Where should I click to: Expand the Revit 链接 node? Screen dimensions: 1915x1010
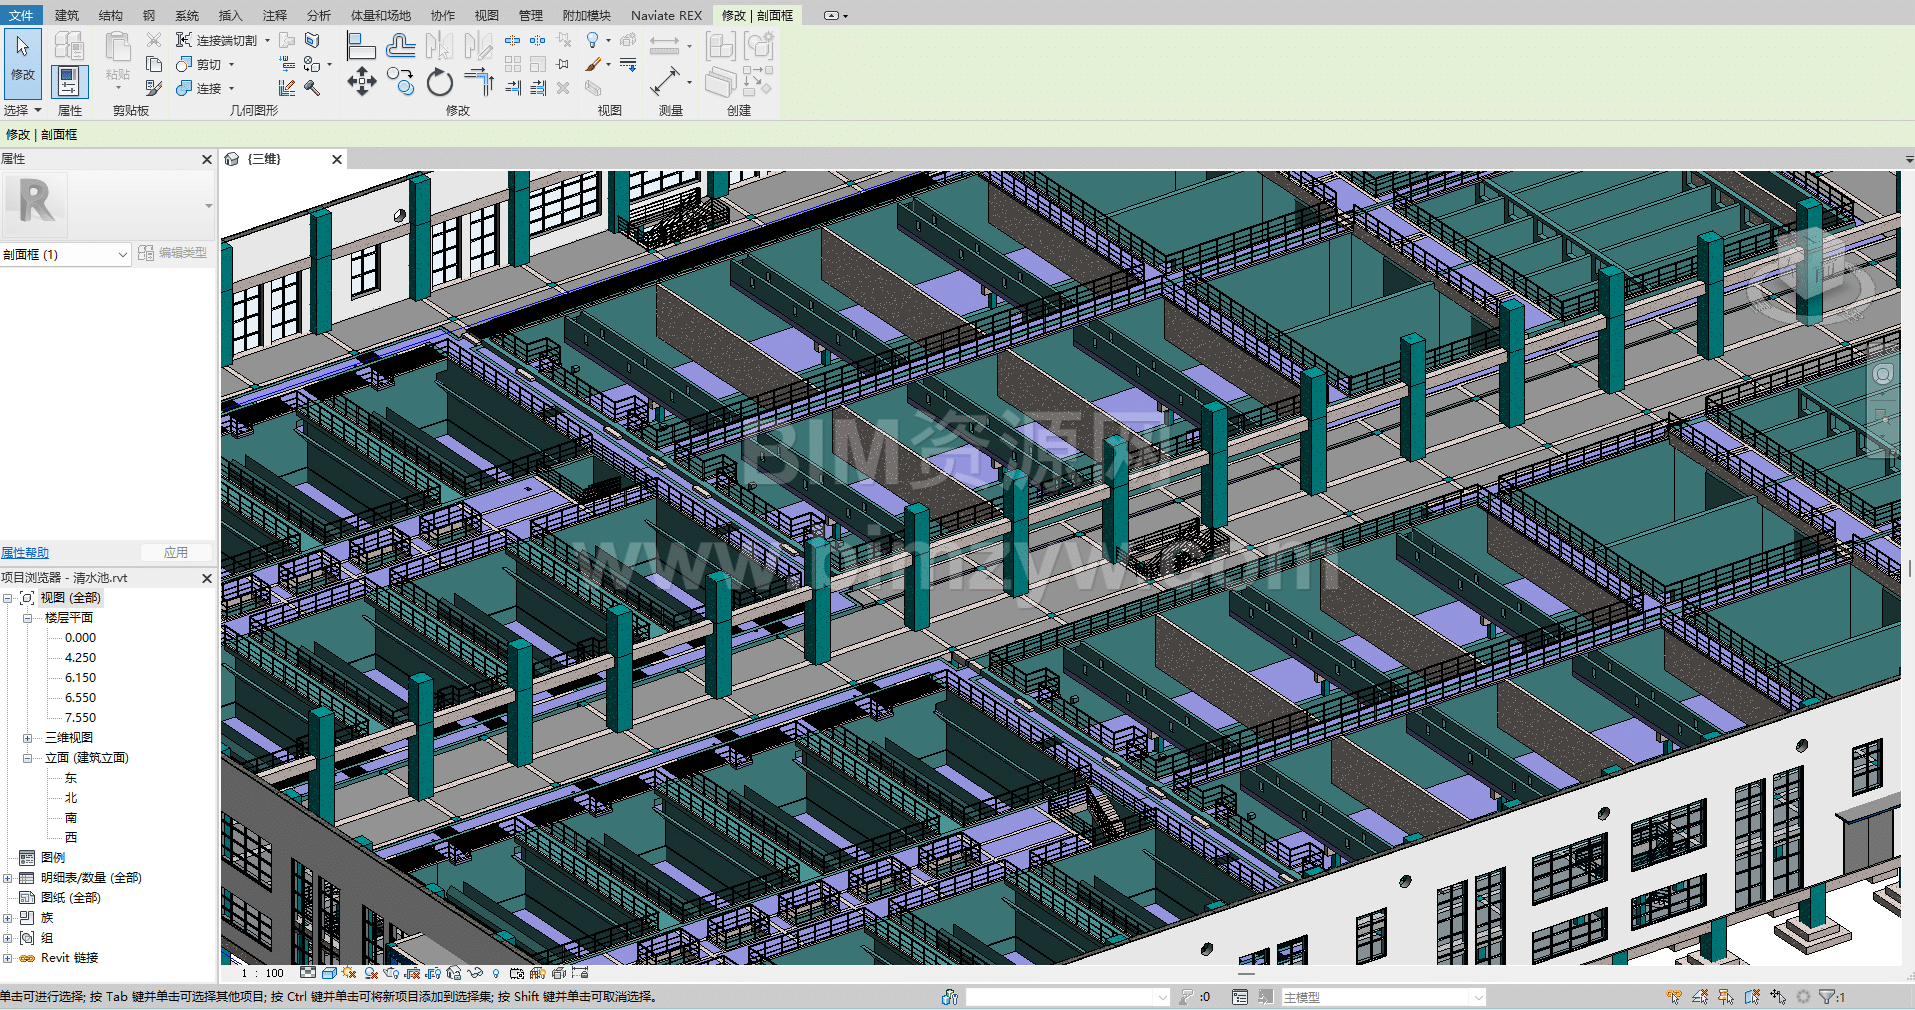(8, 958)
